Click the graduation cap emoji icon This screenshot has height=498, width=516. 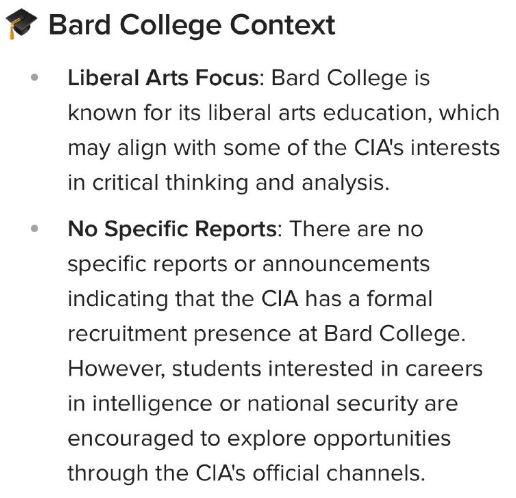coord(21,24)
